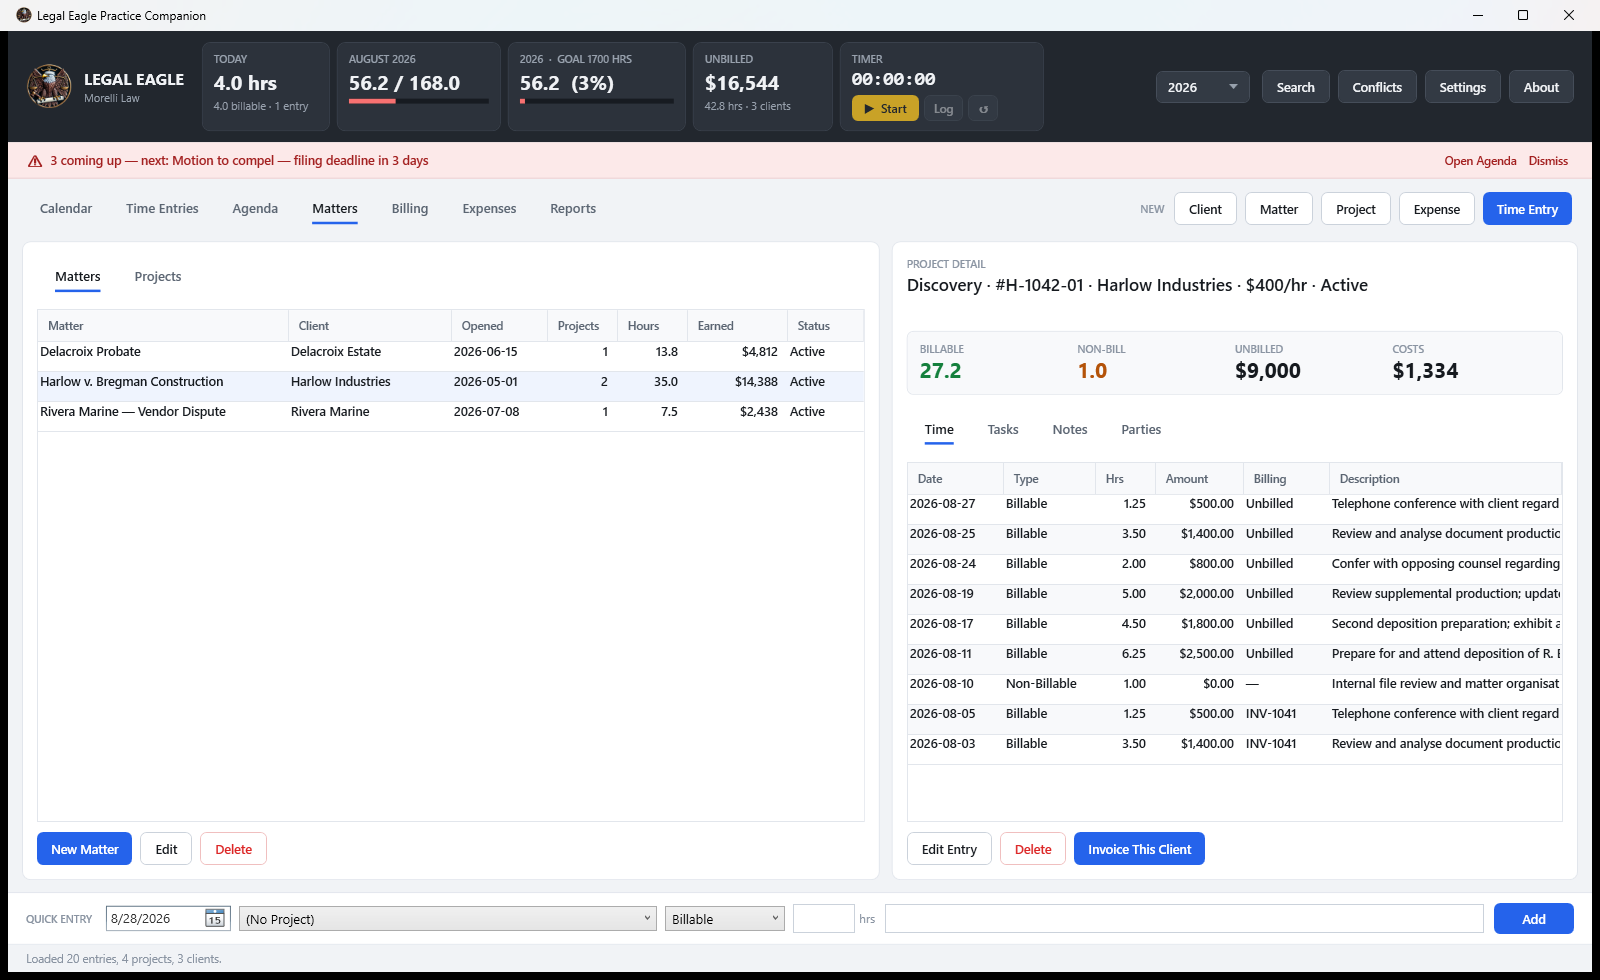Click the new Matter button in the top bar

tap(1279, 209)
